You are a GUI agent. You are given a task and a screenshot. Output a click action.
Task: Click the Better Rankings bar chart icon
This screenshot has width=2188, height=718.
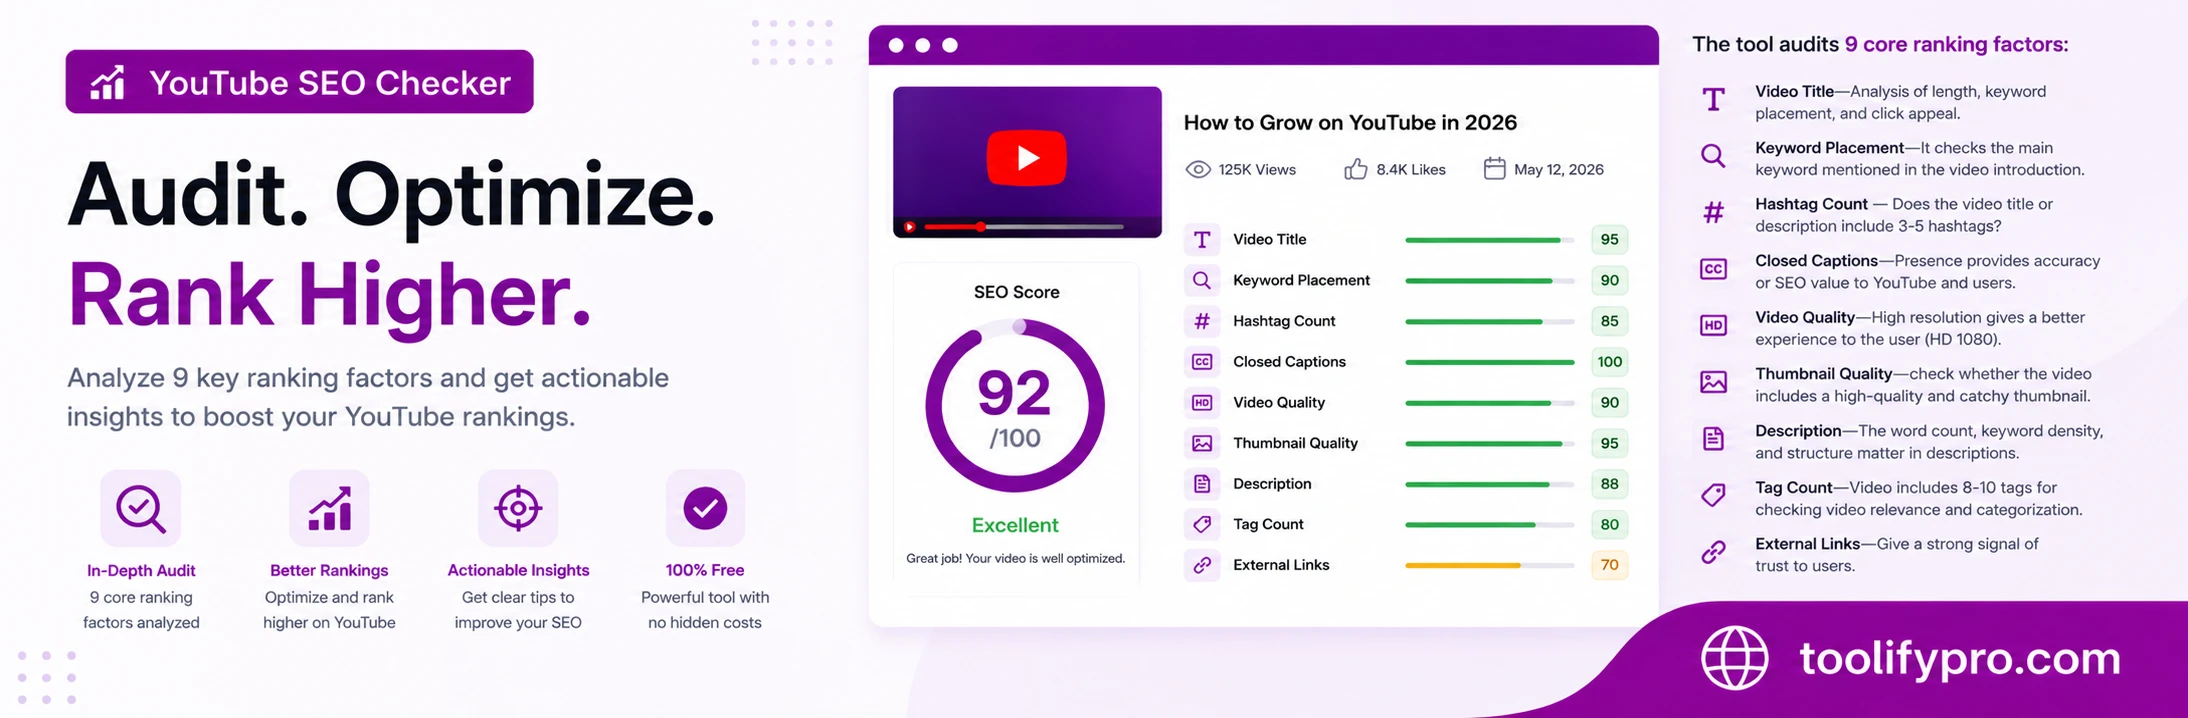[x=329, y=508]
